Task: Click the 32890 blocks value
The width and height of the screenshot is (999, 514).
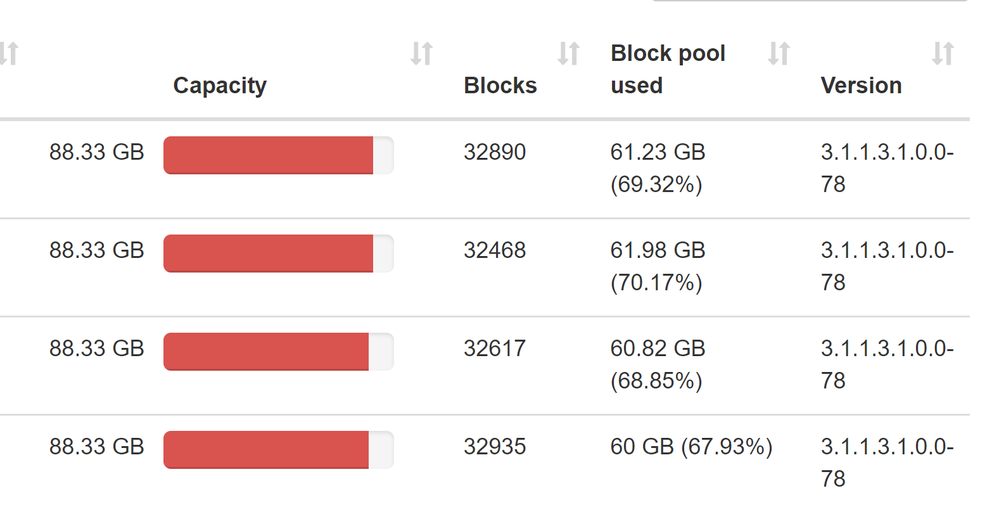Action: (494, 152)
